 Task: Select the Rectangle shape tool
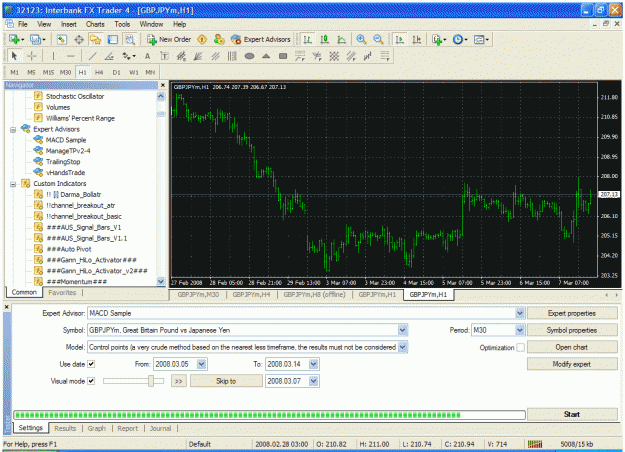coord(283,56)
